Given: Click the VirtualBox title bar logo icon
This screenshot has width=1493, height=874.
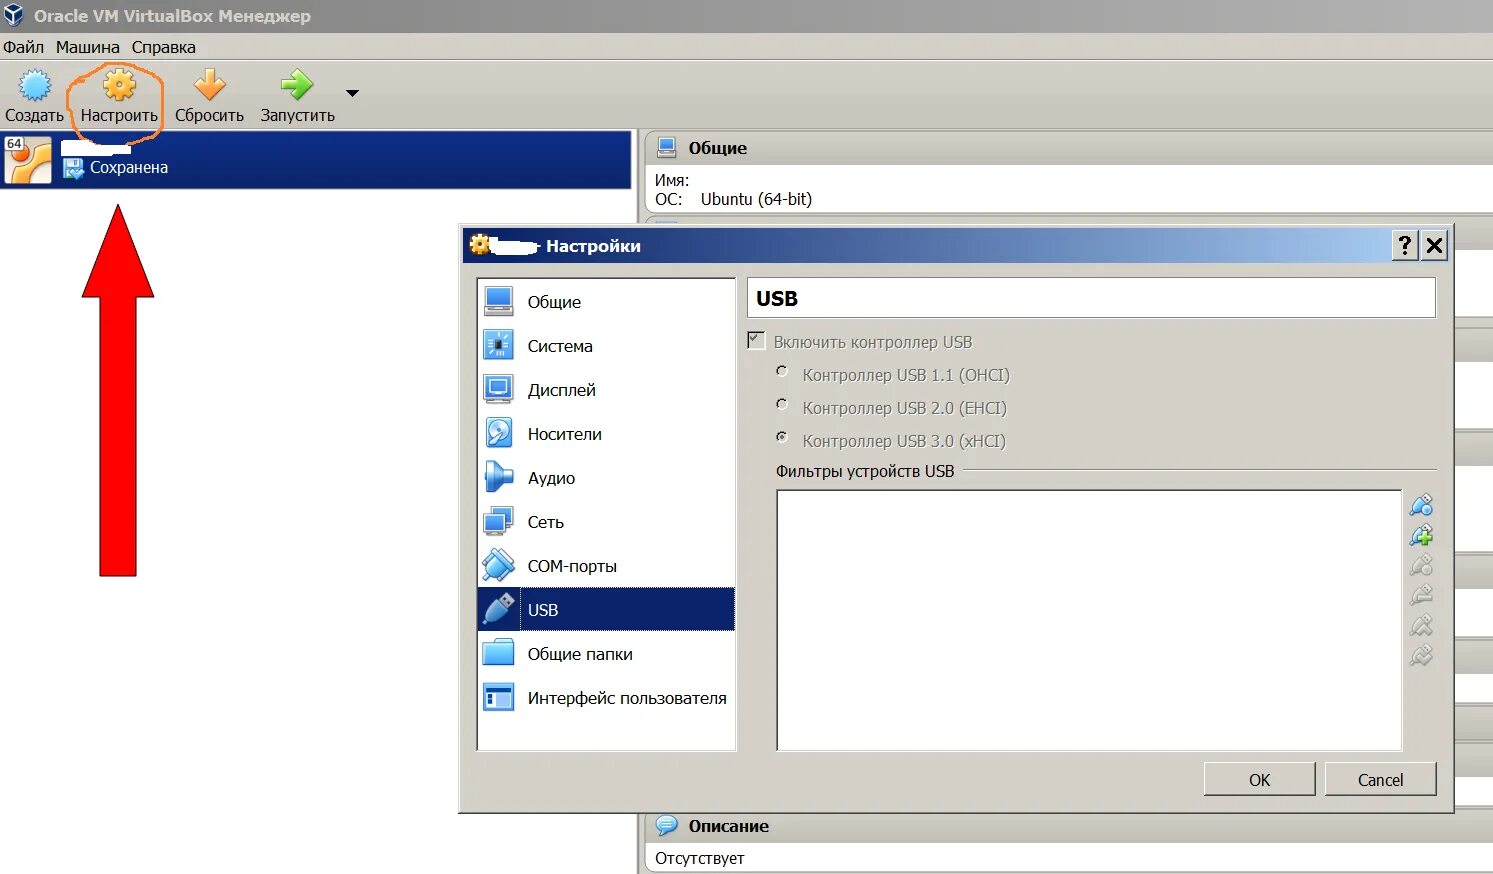Looking at the screenshot, I should point(13,15).
